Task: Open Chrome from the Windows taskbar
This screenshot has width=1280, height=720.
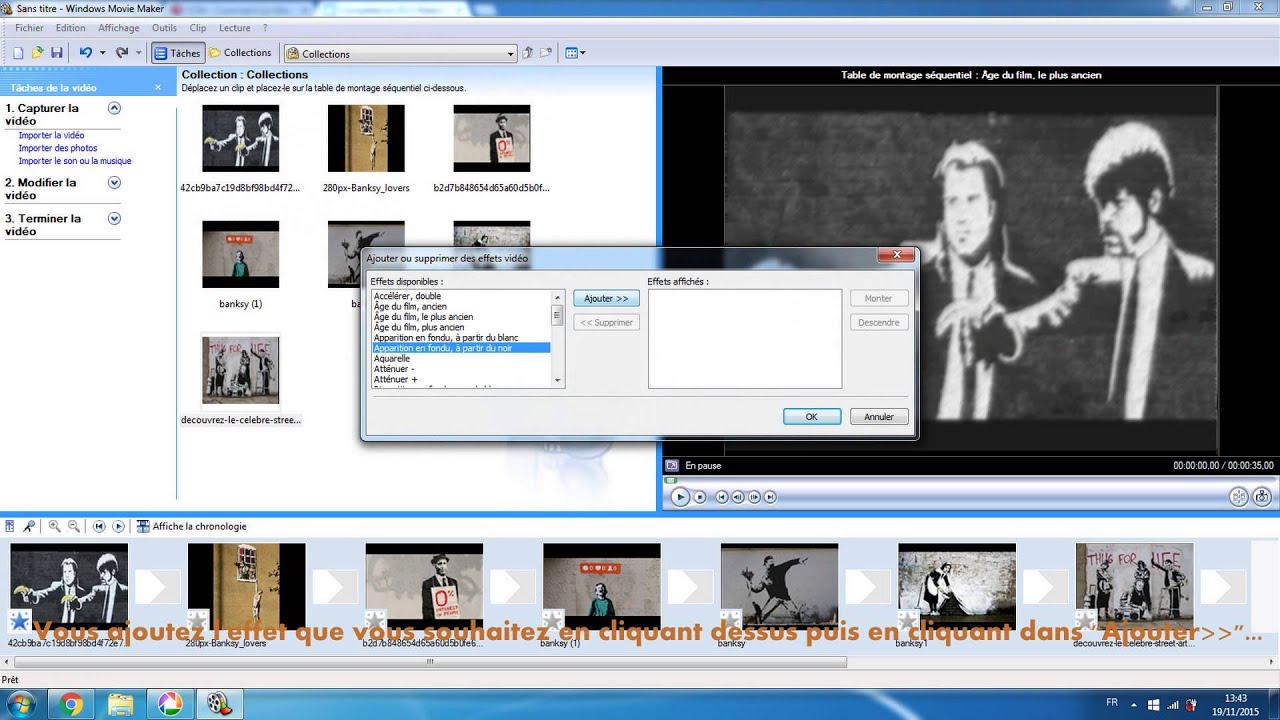Action: (x=71, y=705)
